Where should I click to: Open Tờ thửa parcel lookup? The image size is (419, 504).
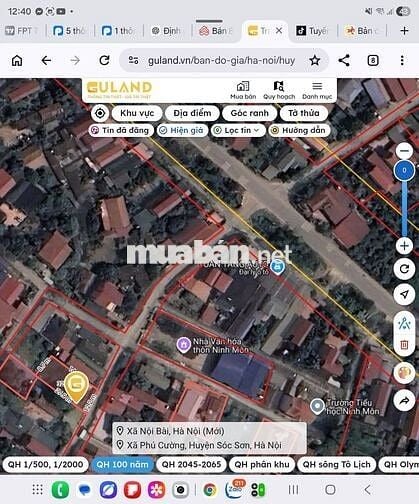(304, 113)
